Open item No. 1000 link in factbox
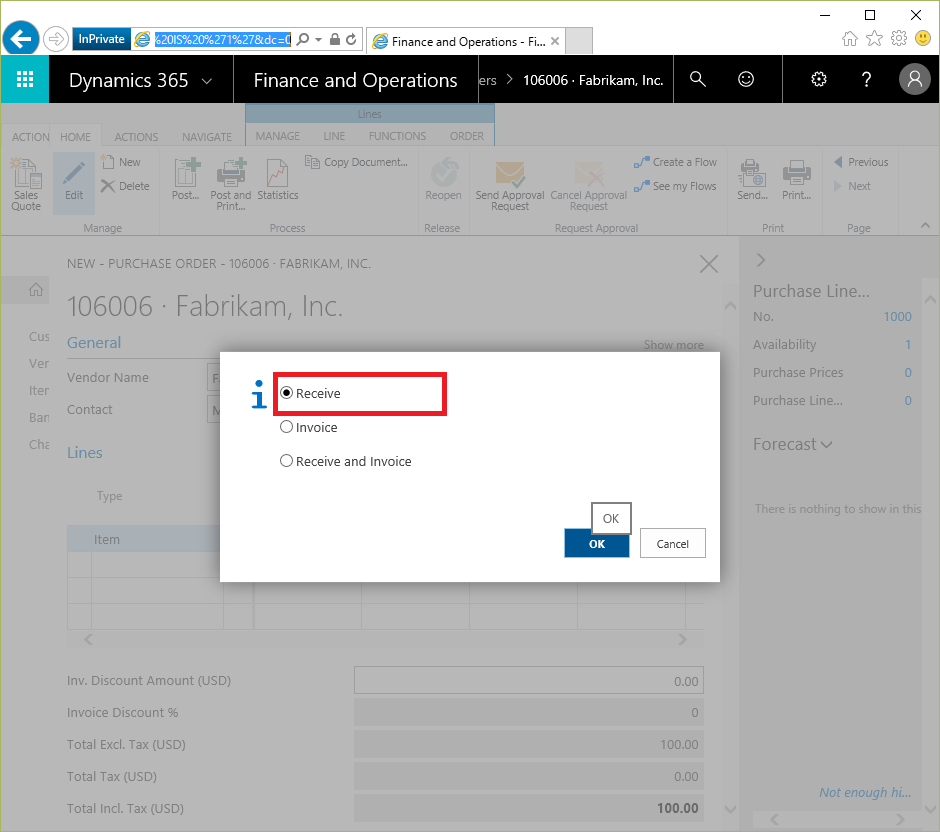This screenshot has width=940, height=832. click(x=897, y=316)
